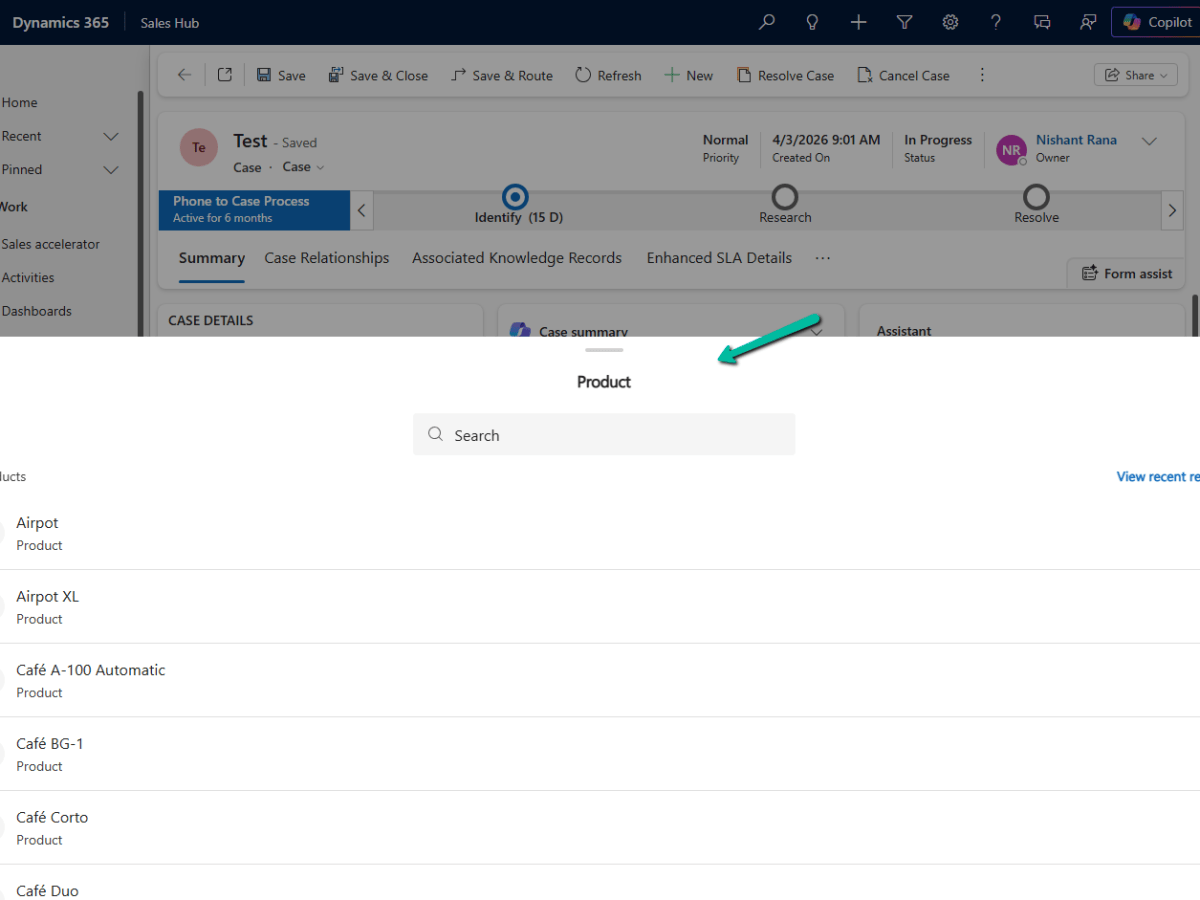1200x900 pixels.
Task: Select the Airpot product
Action: point(600,533)
